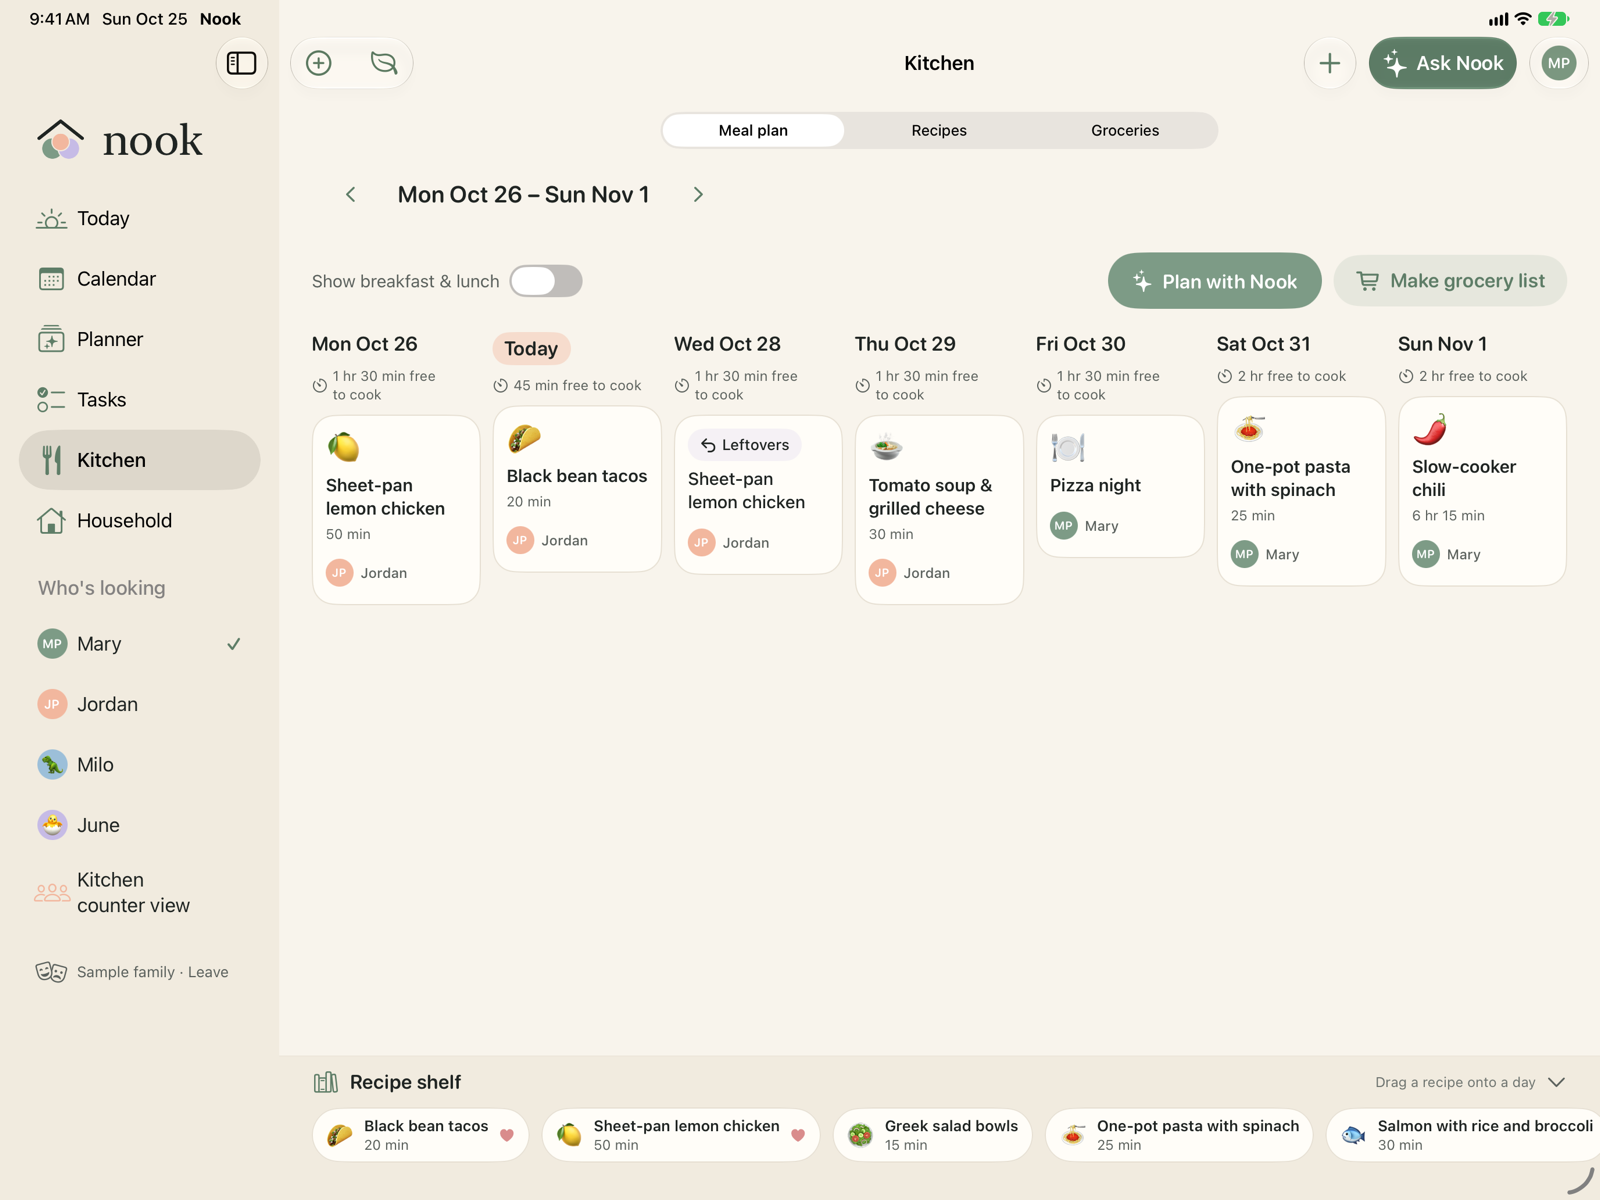
Task: Open Tasks from the sidebar
Action: [x=140, y=400]
